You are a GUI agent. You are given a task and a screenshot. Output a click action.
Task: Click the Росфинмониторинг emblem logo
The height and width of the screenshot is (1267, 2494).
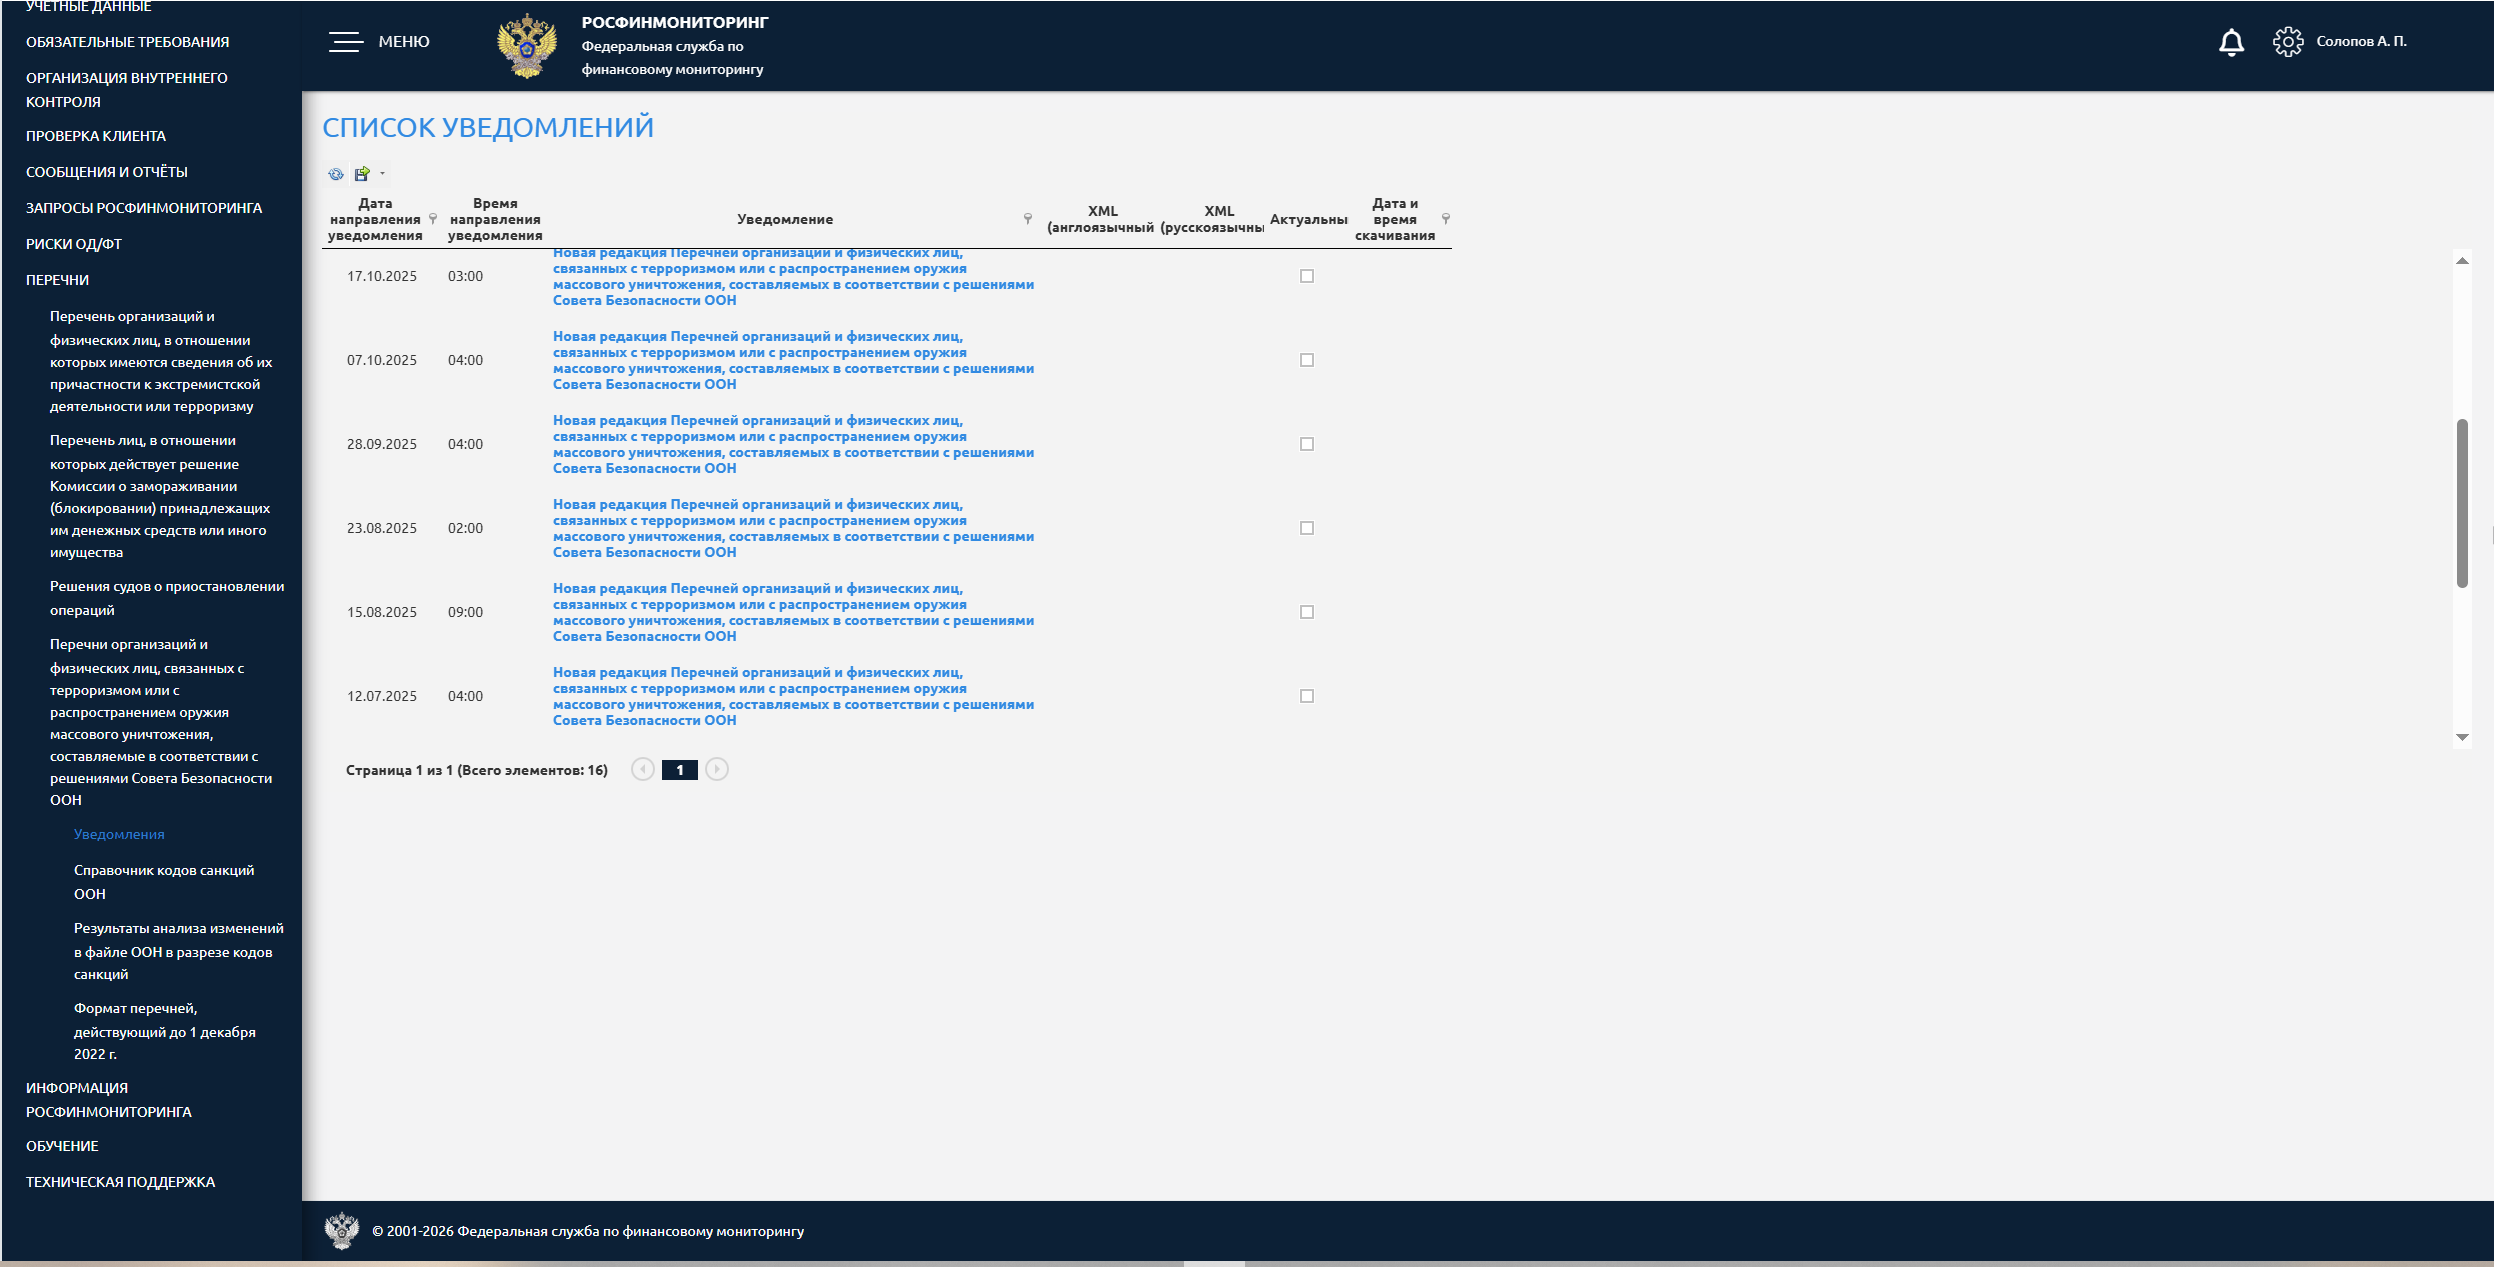(527, 46)
